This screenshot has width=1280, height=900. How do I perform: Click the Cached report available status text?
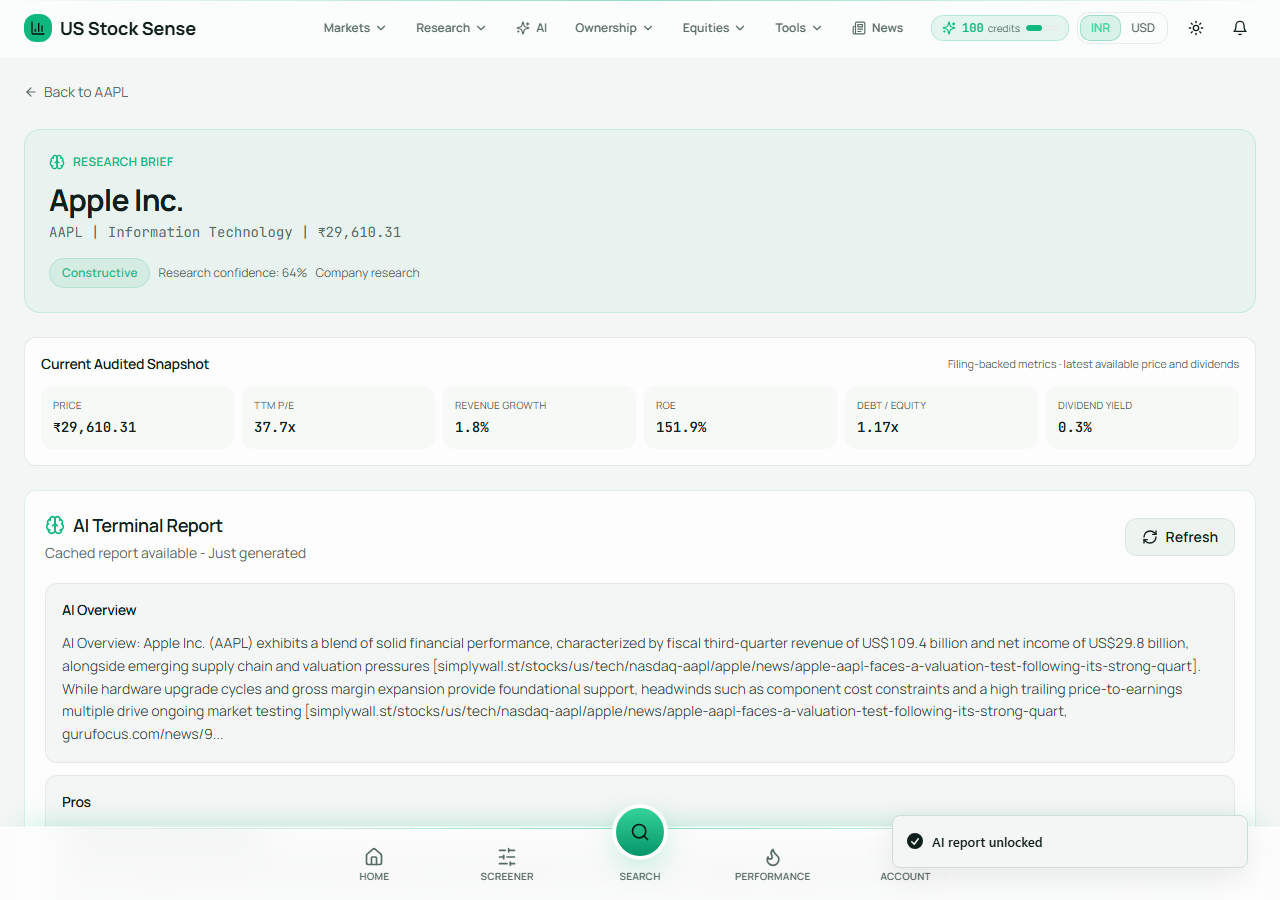[x=175, y=553]
